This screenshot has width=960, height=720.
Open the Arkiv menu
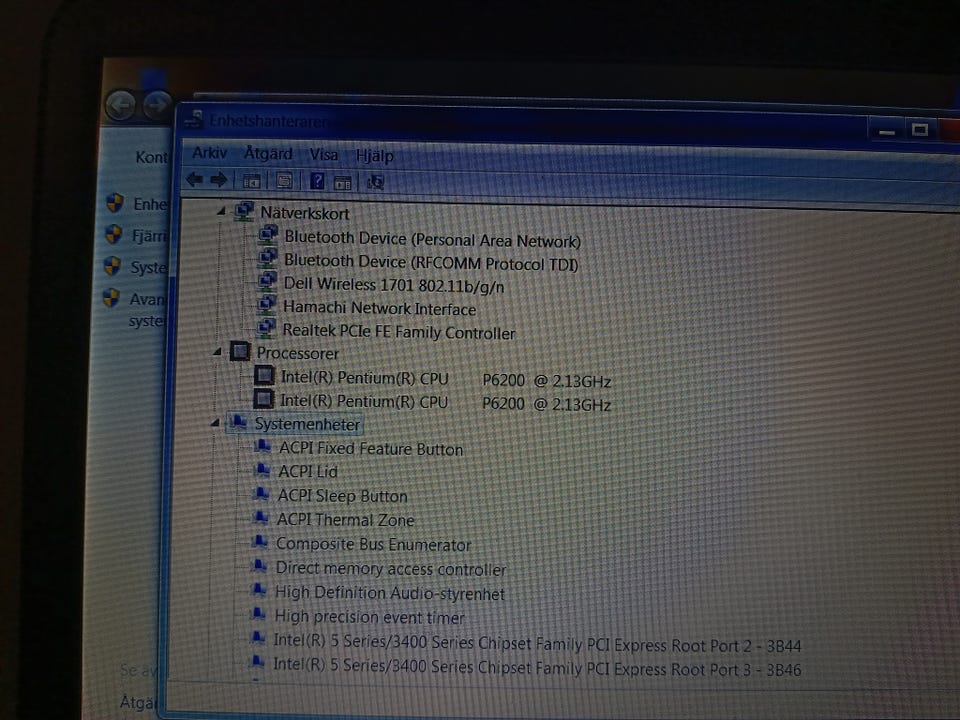(x=210, y=152)
